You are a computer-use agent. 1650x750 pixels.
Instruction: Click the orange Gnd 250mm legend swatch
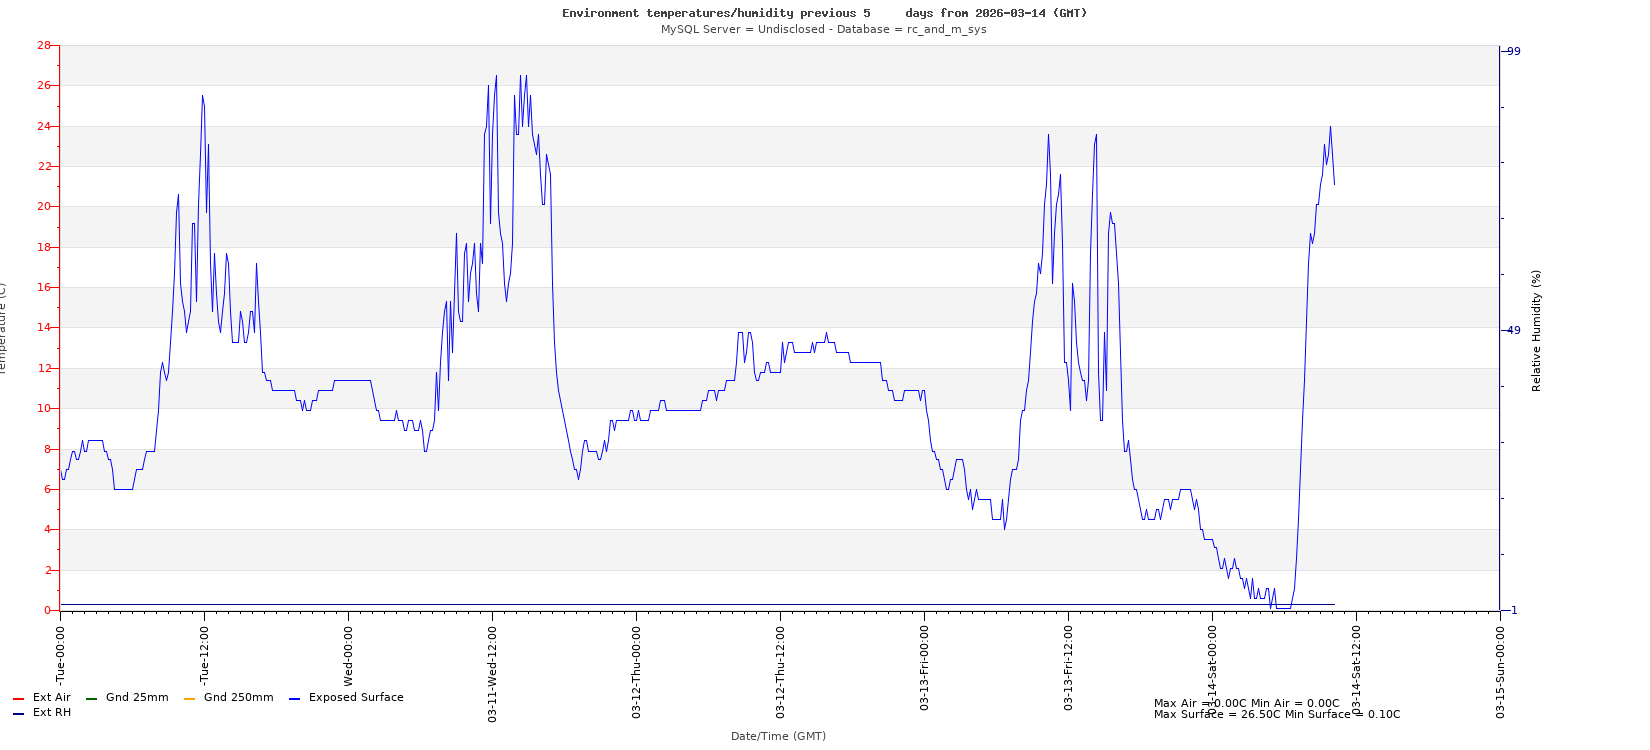point(189,699)
